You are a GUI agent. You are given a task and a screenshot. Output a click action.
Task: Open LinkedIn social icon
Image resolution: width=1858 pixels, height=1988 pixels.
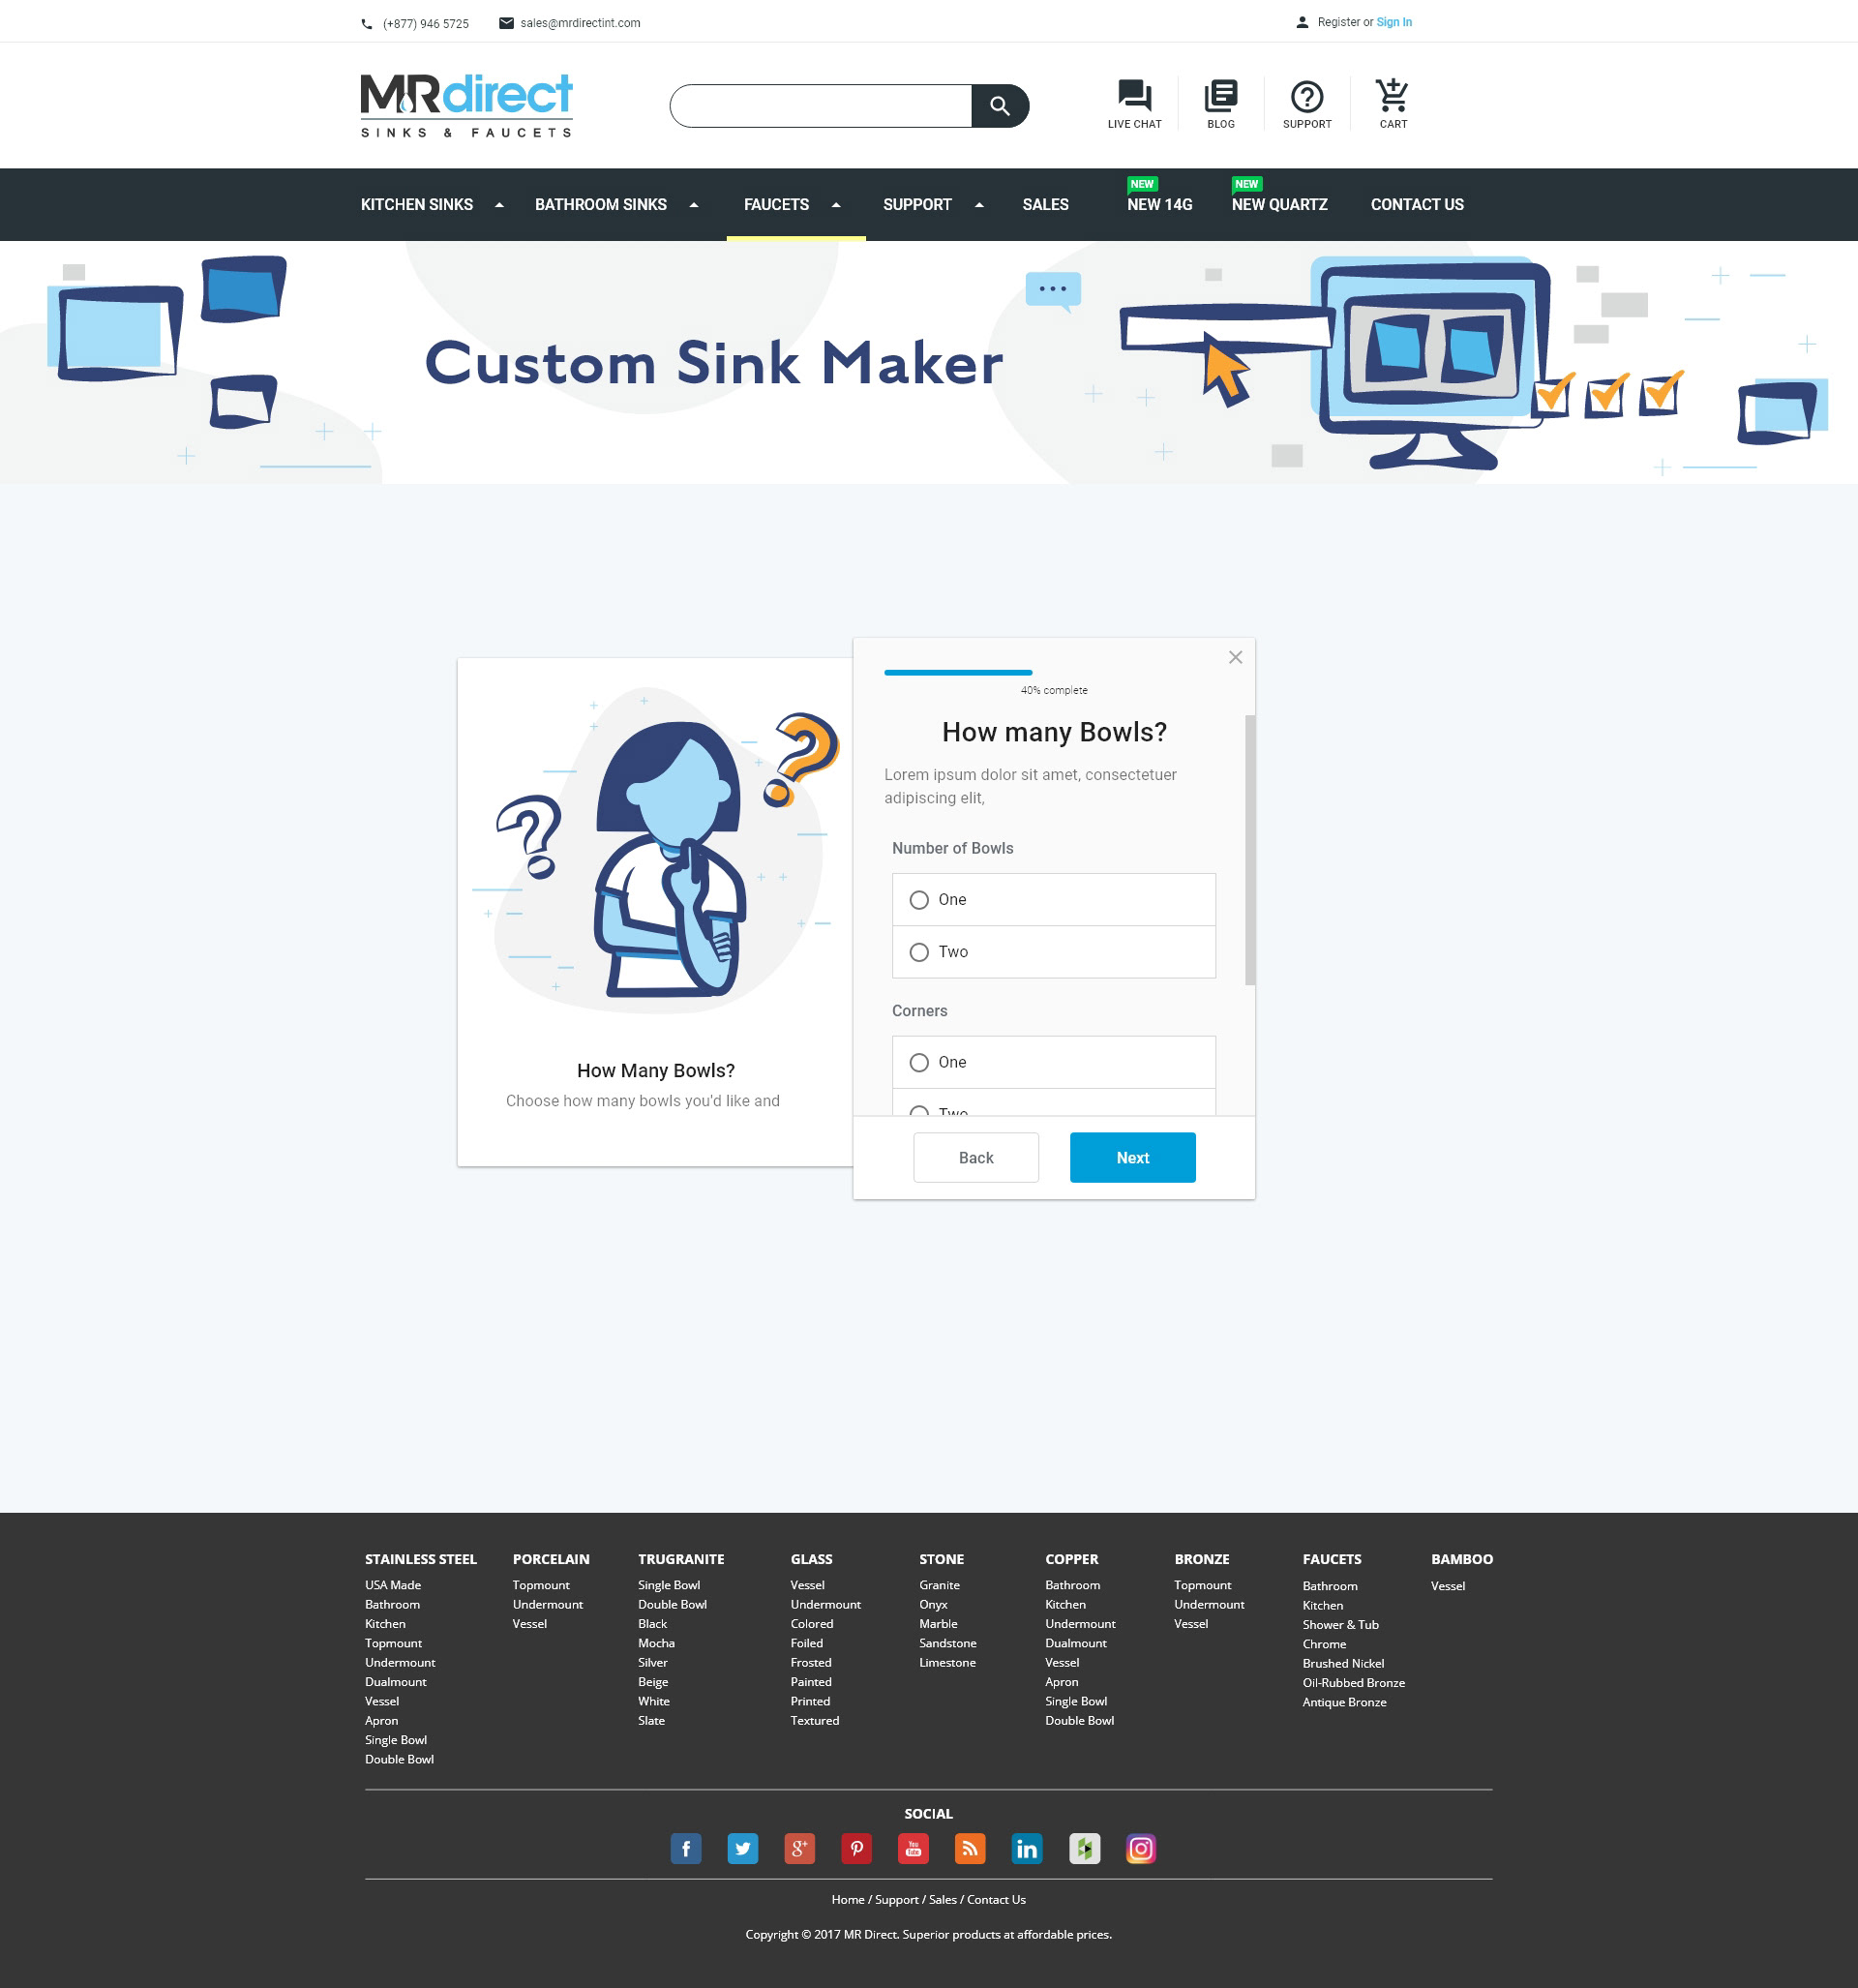click(x=1027, y=1848)
